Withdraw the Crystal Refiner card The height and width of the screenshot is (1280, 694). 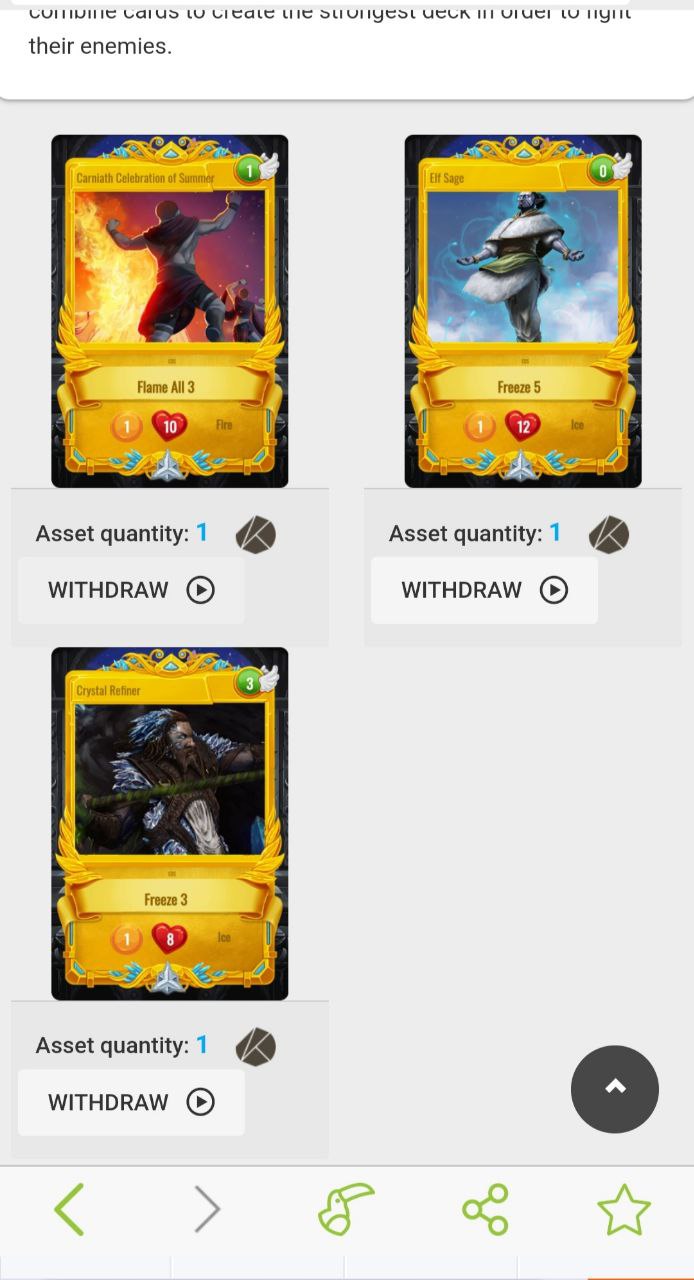point(131,1102)
